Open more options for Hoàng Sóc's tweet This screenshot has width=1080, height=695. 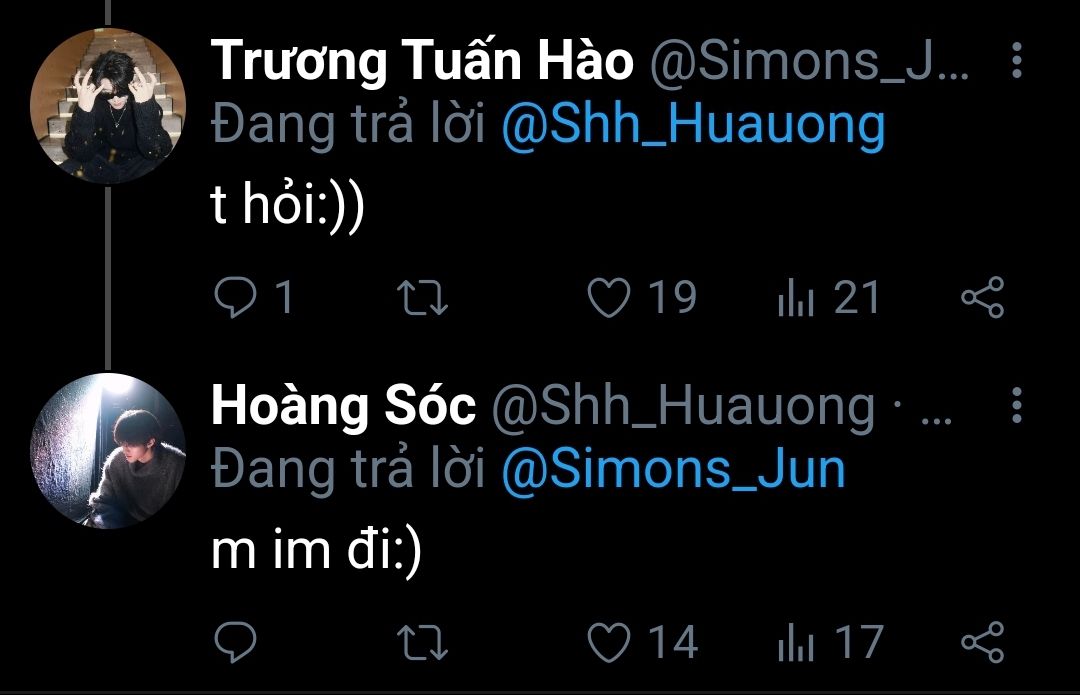coord(1017,405)
